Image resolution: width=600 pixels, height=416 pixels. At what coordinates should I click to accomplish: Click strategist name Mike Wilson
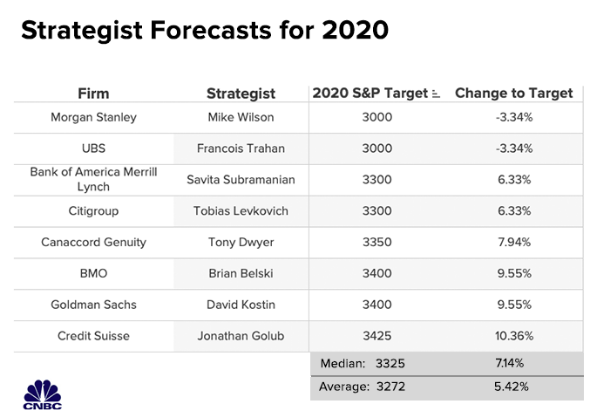point(241,117)
